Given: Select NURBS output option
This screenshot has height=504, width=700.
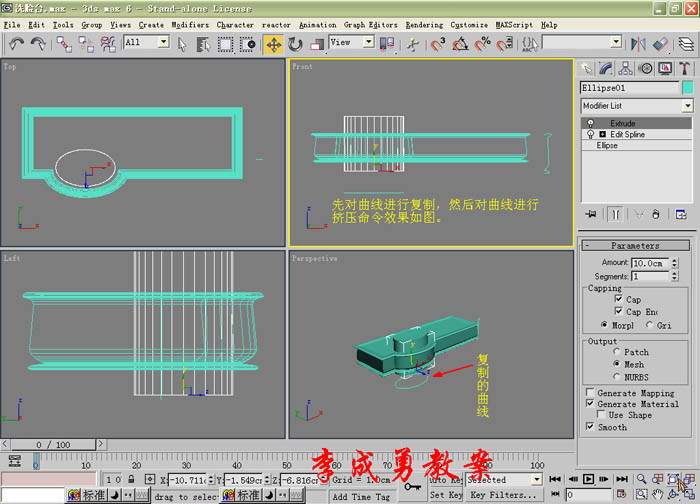Looking at the screenshot, I should tap(617, 377).
